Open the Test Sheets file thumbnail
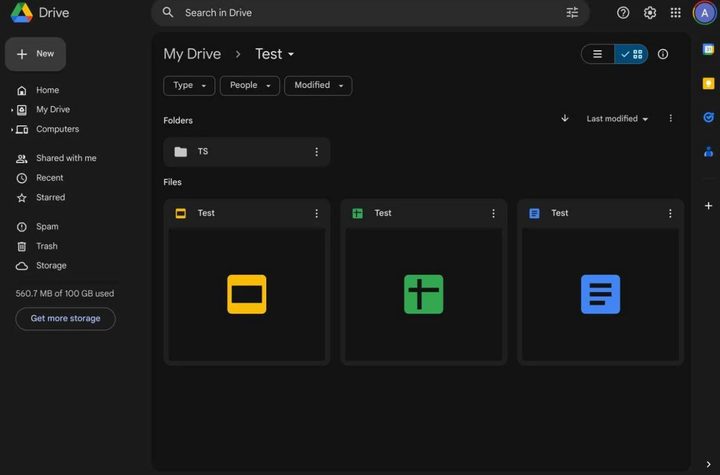This screenshot has width=720, height=475. [423, 294]
